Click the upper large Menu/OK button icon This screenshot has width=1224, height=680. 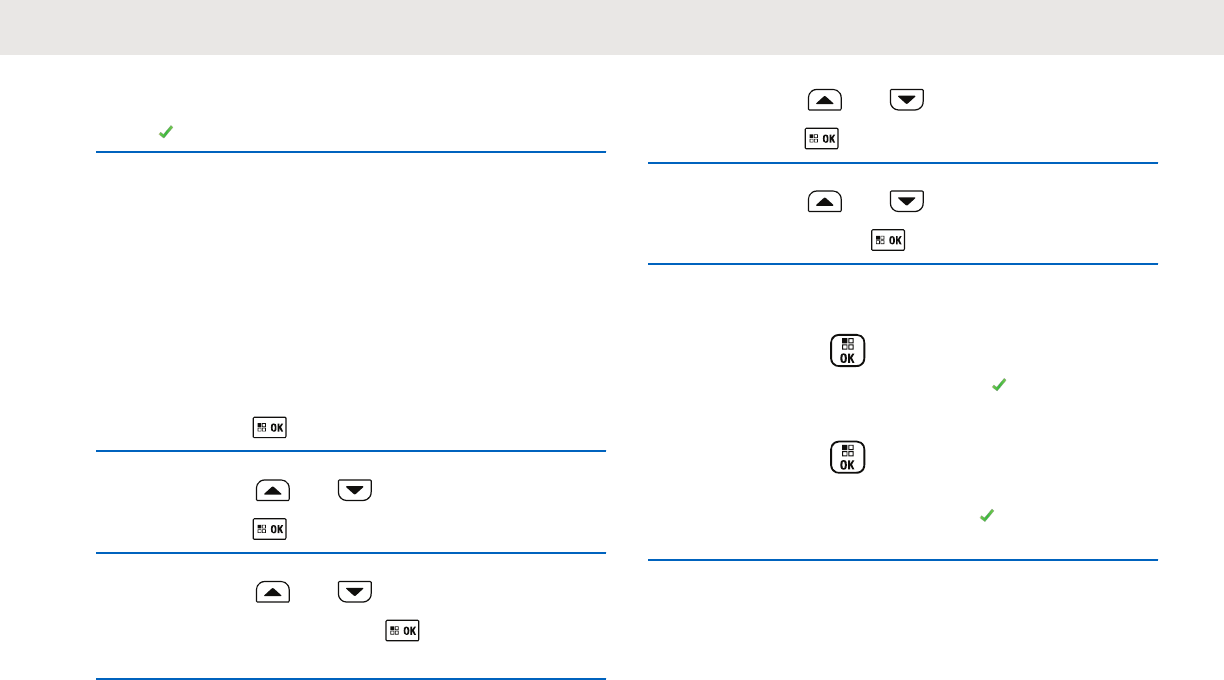pyautogui.click(x=847, y=351)
